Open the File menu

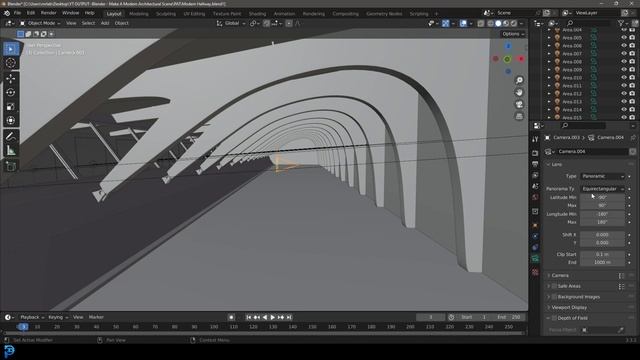click(x=17, y=13)
